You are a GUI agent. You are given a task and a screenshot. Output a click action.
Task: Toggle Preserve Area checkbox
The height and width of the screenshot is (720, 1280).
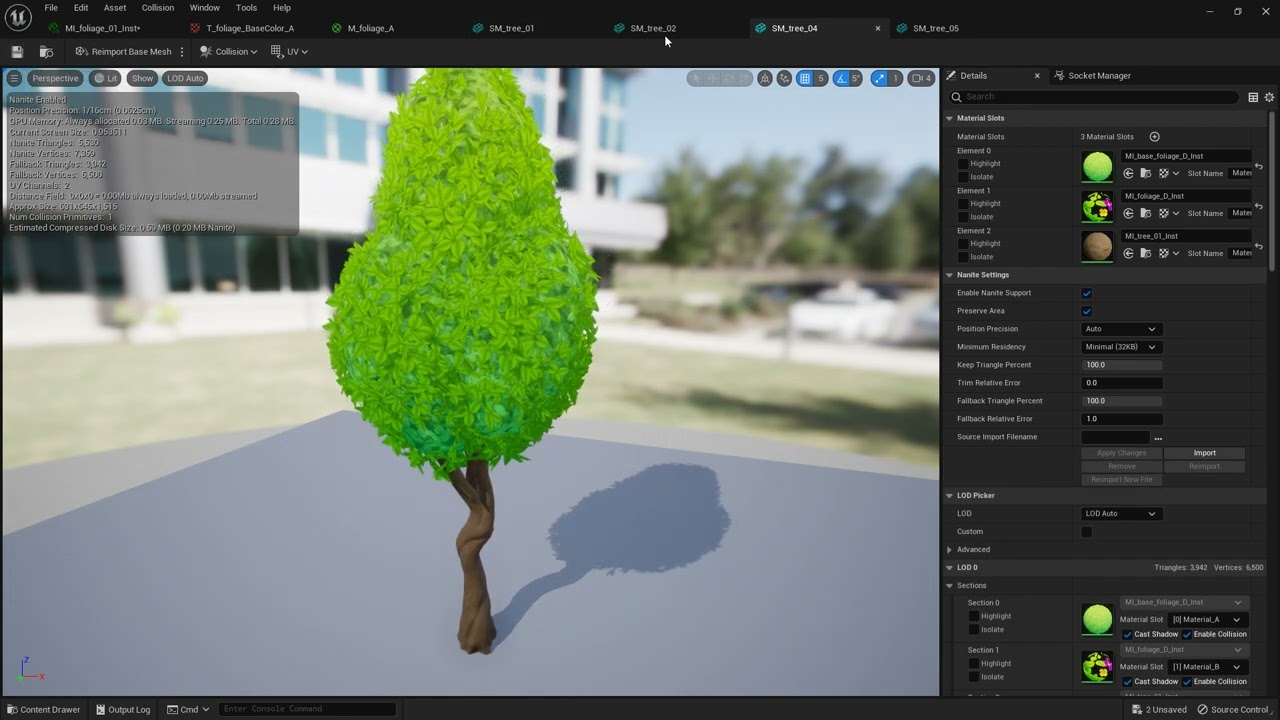tap(1087, 311)
